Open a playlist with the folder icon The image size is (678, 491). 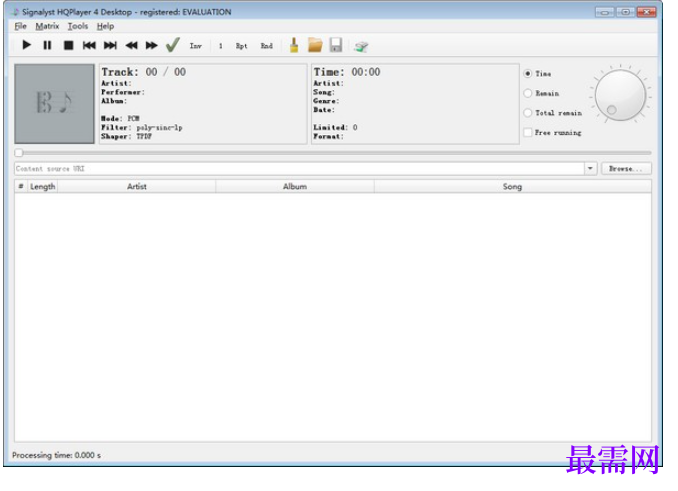click(315, 45)
